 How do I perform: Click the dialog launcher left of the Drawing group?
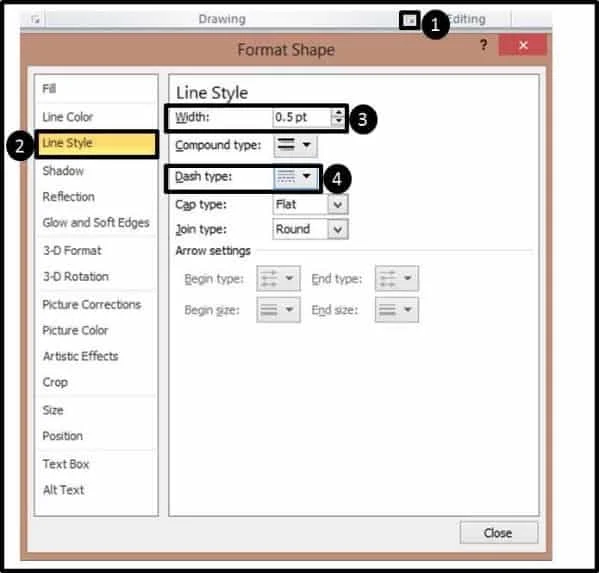(36, 19)
